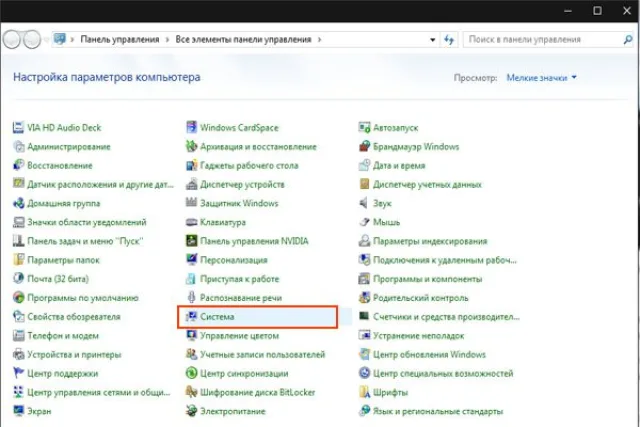Click the Электропитание icon
Screen dimensions: 640x427
[x=191, y=411]
